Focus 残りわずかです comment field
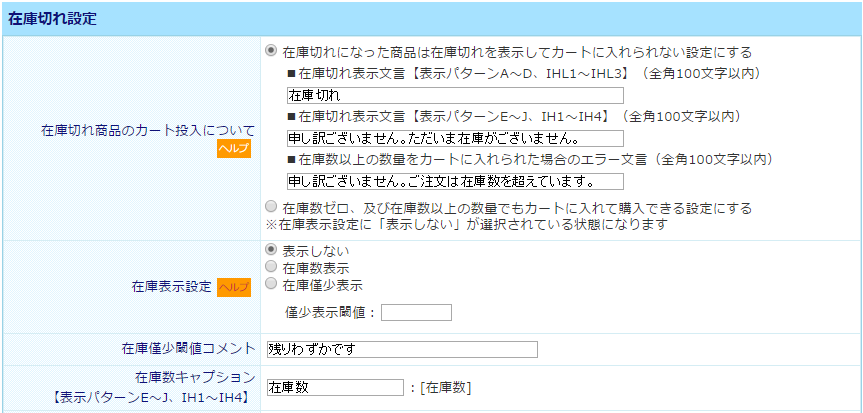Viewport: 863px width, 413px height. pos(402,350)
